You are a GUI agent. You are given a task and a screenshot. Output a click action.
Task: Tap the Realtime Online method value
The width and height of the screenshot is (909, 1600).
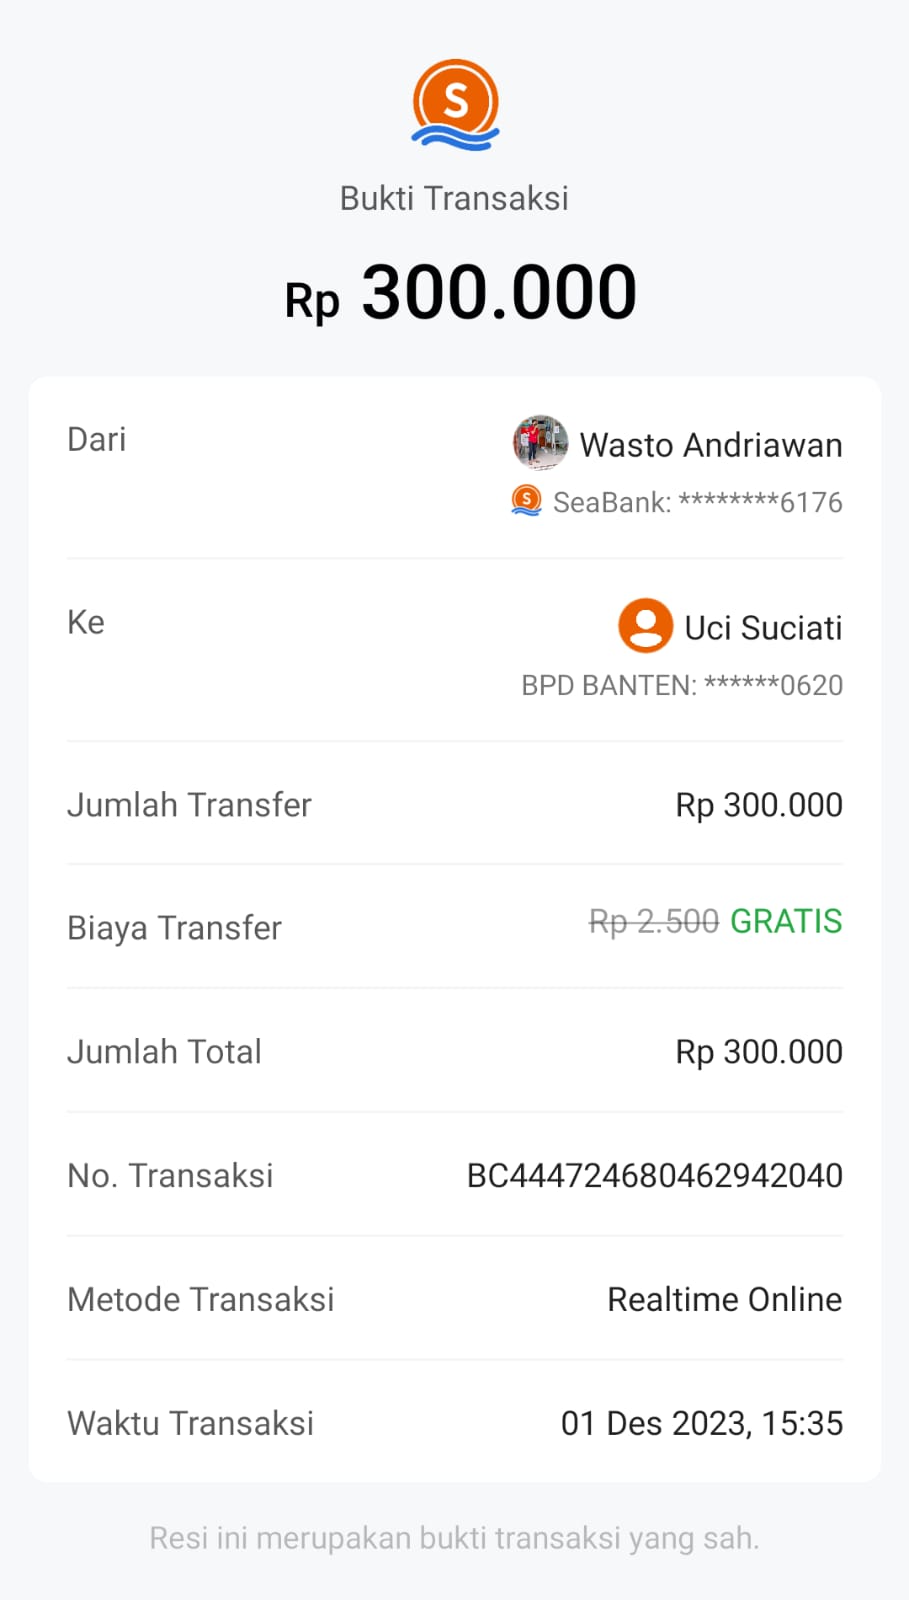point(725,1300)
